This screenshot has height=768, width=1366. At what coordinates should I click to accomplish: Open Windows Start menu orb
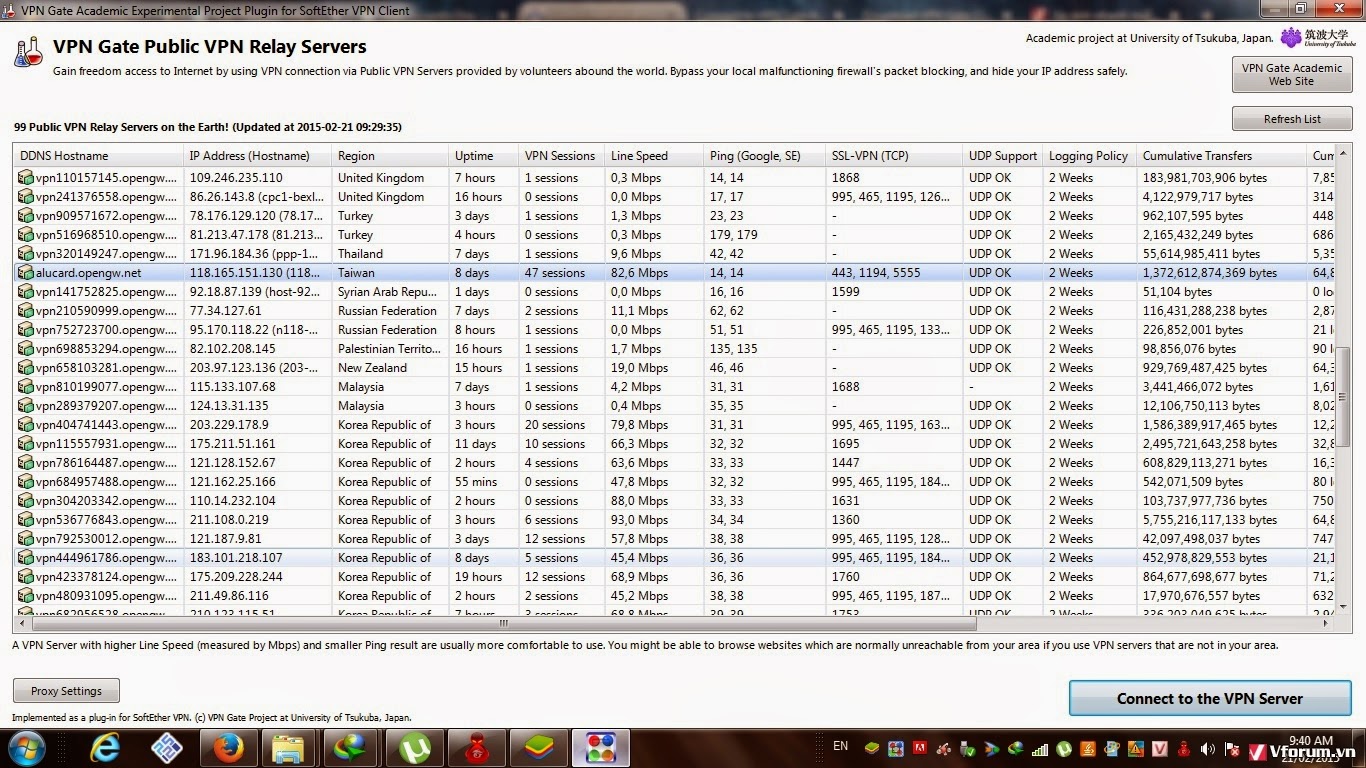(x=26, y=748)
